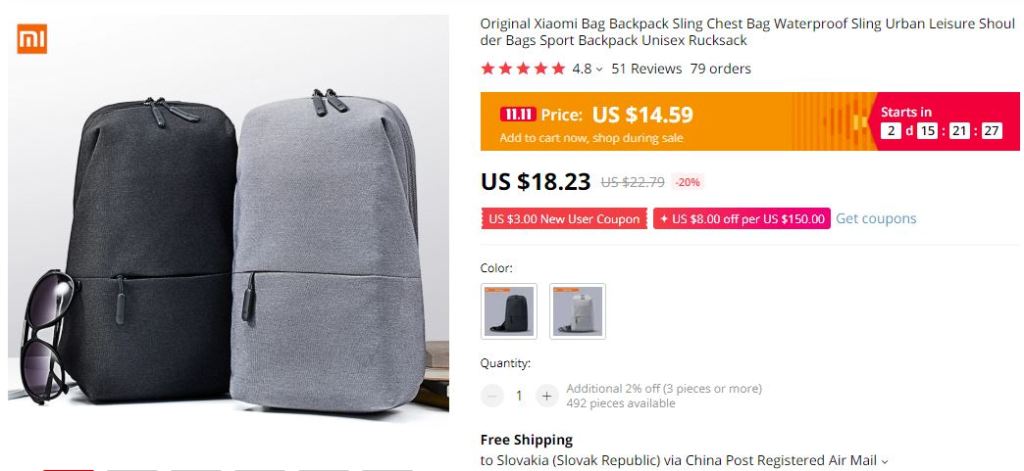Screen dimensions: 1024x471
Task: Click the 11.11 Price US $14.59 sale banner
Action: [750, 122]
